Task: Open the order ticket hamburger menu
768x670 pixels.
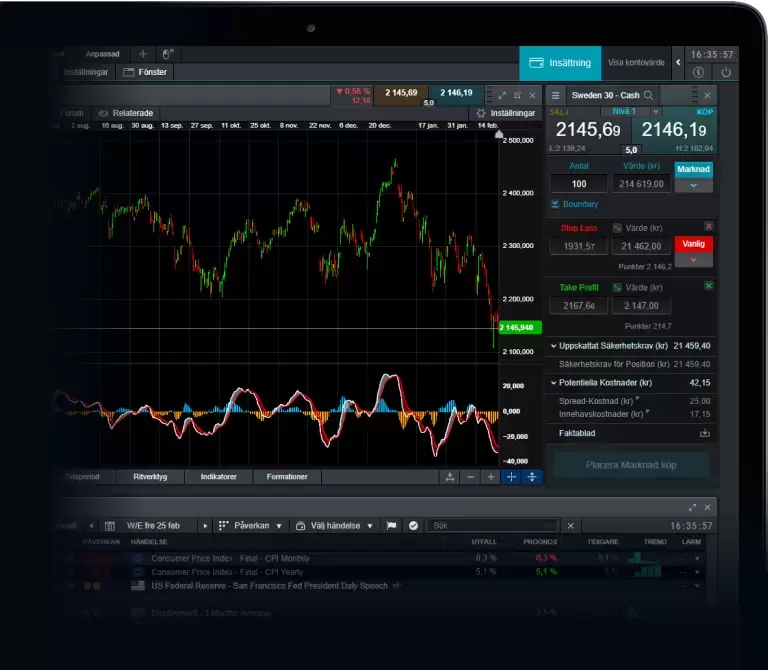Action: pos(556,95)
